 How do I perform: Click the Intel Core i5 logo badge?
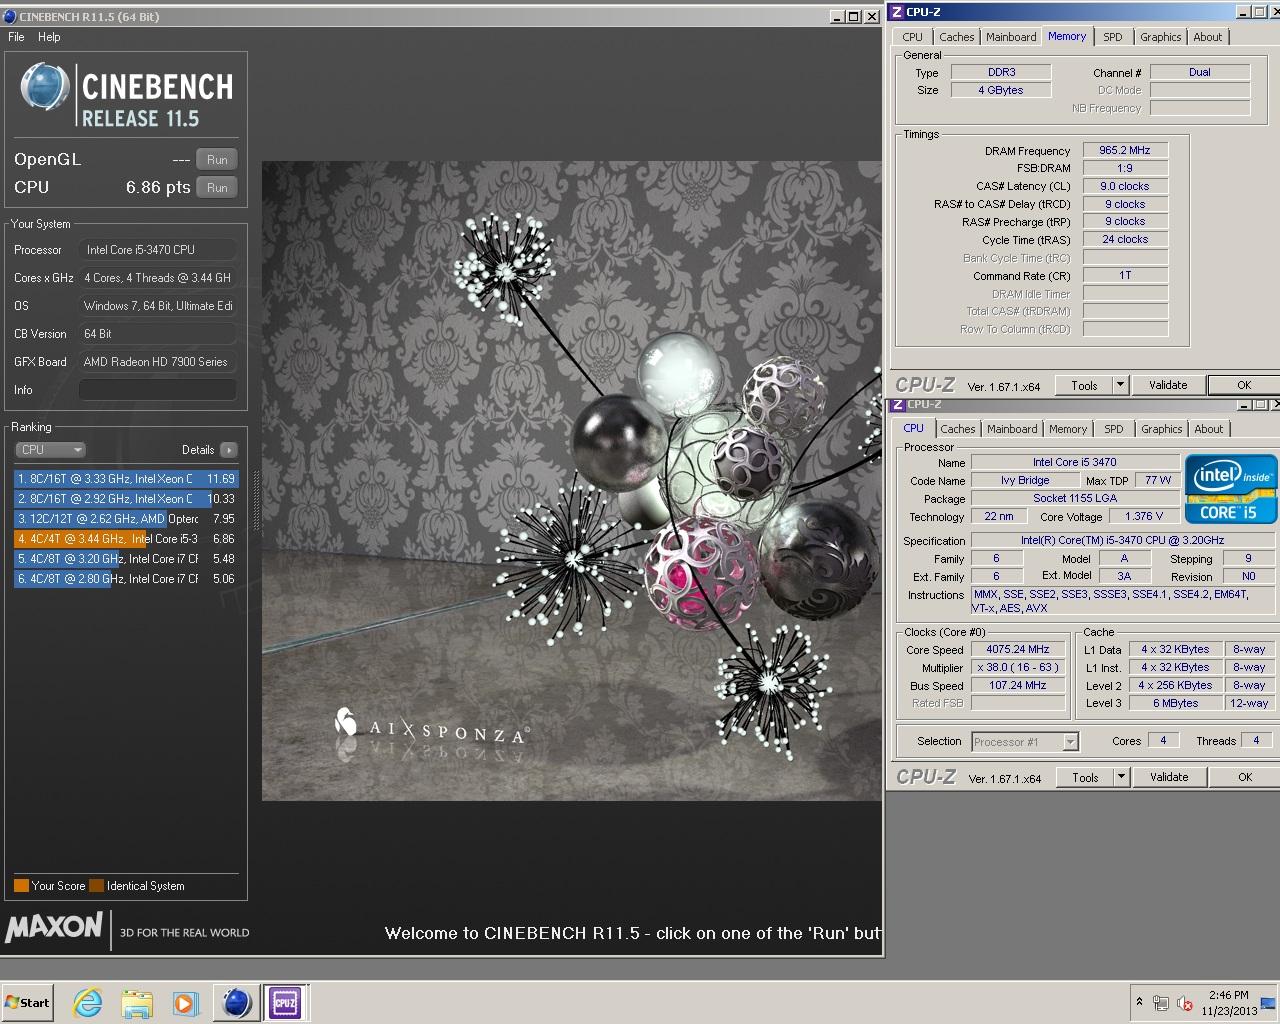(x=1231, y=489)
